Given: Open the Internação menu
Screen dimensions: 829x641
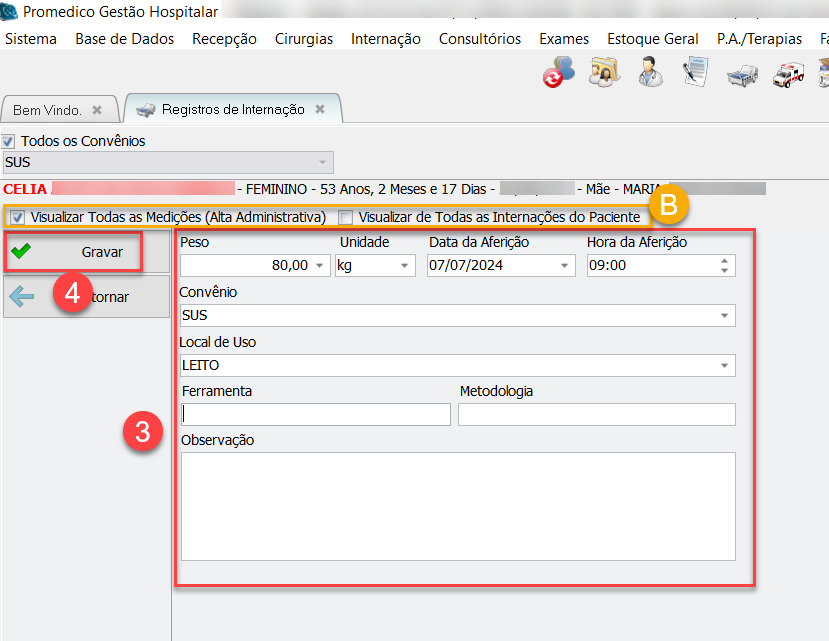Looking at the screenshot, I should point(385,39).
